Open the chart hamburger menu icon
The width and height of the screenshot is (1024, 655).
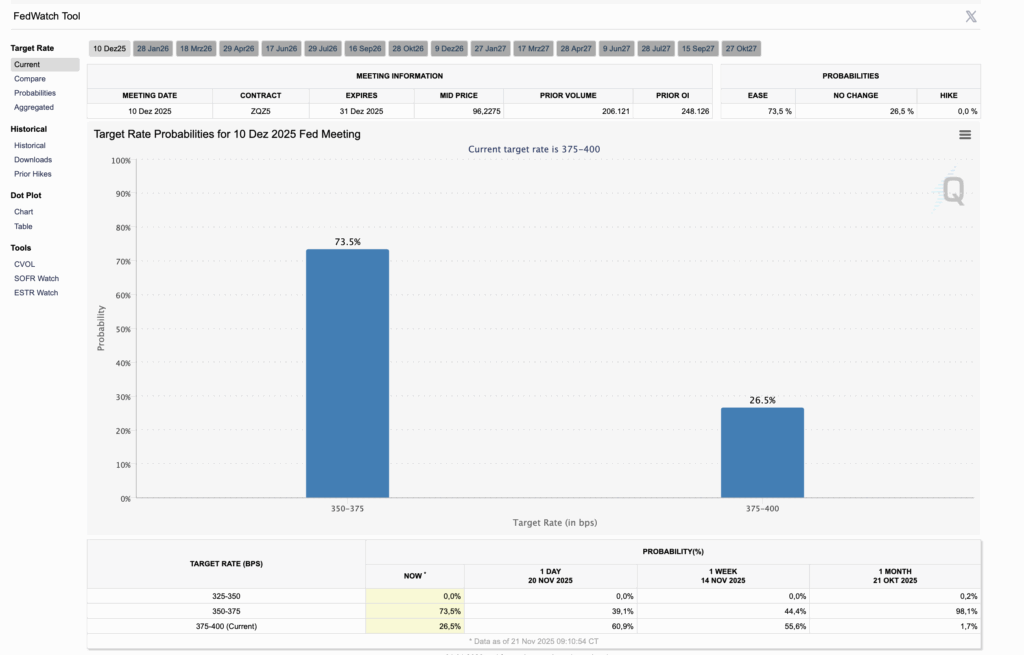[x=965, y=135]
